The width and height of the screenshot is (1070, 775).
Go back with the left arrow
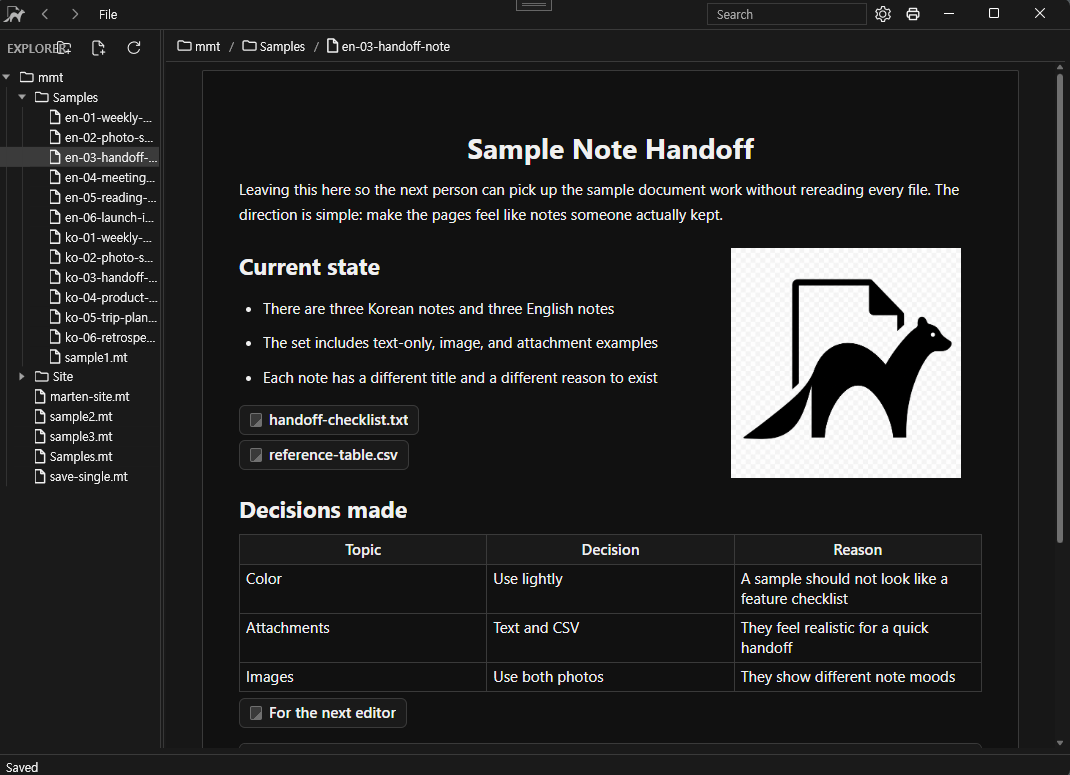(x=45, y=14)
